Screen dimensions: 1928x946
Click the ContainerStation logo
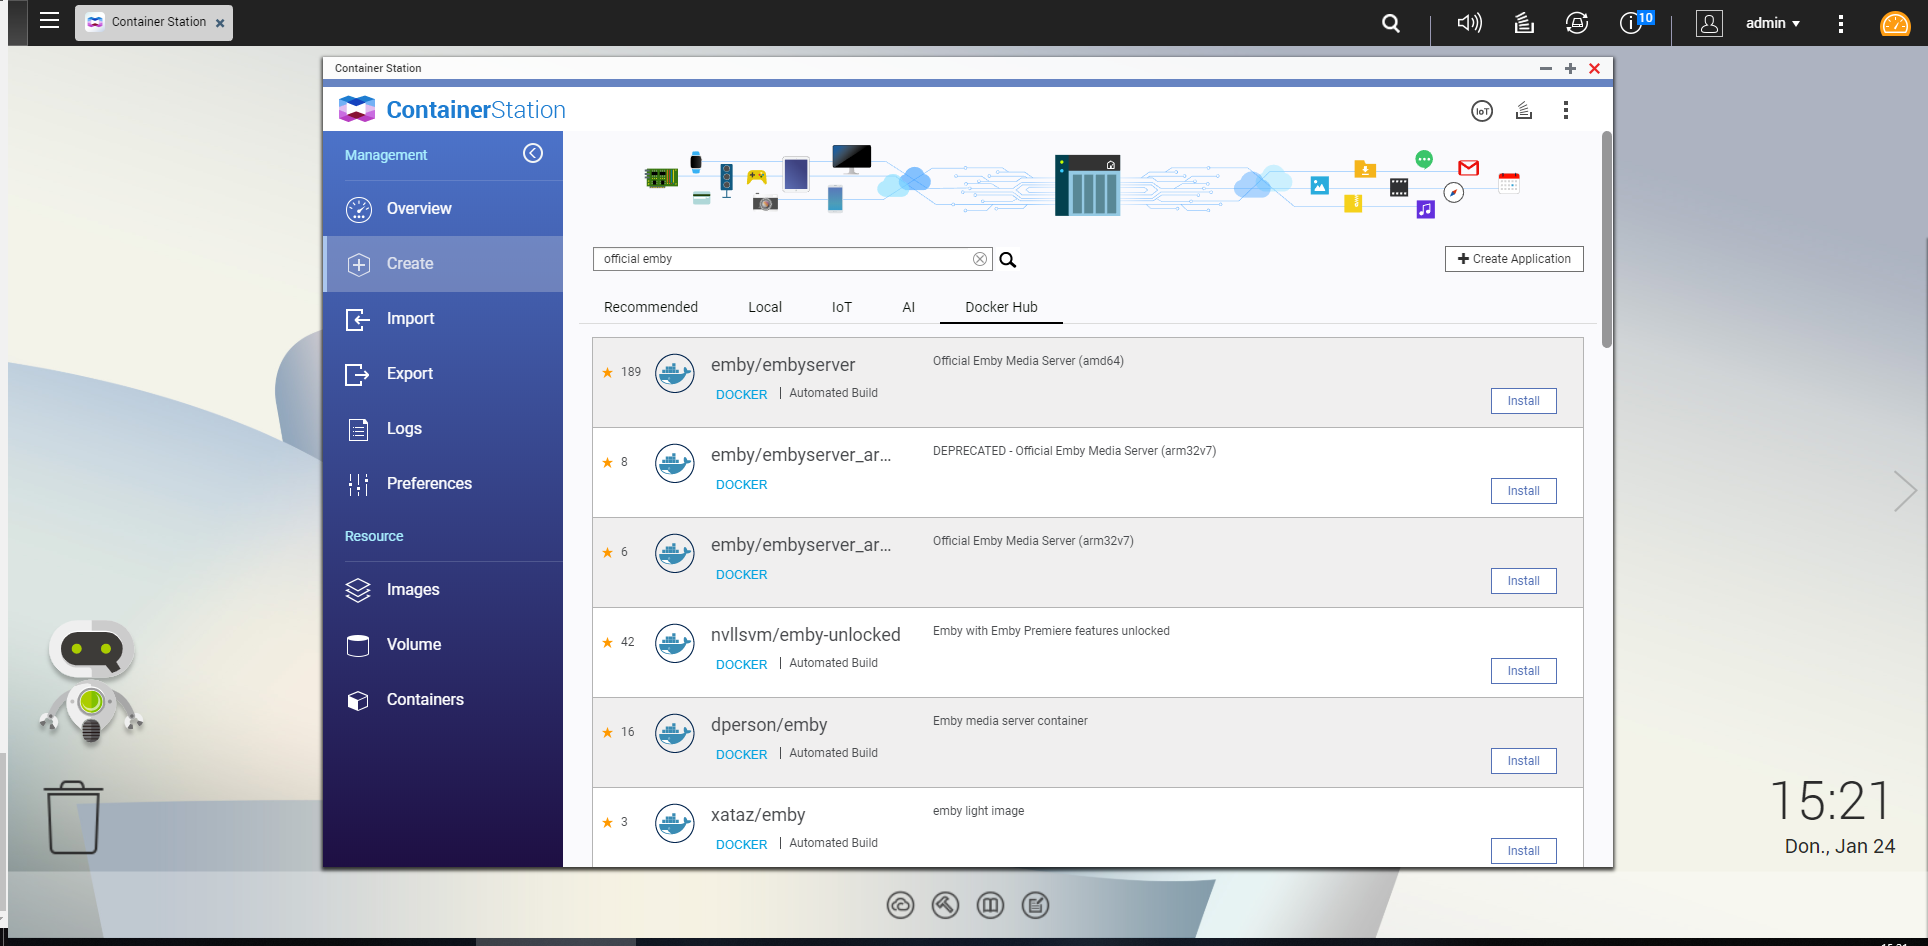tap(452, 110)
